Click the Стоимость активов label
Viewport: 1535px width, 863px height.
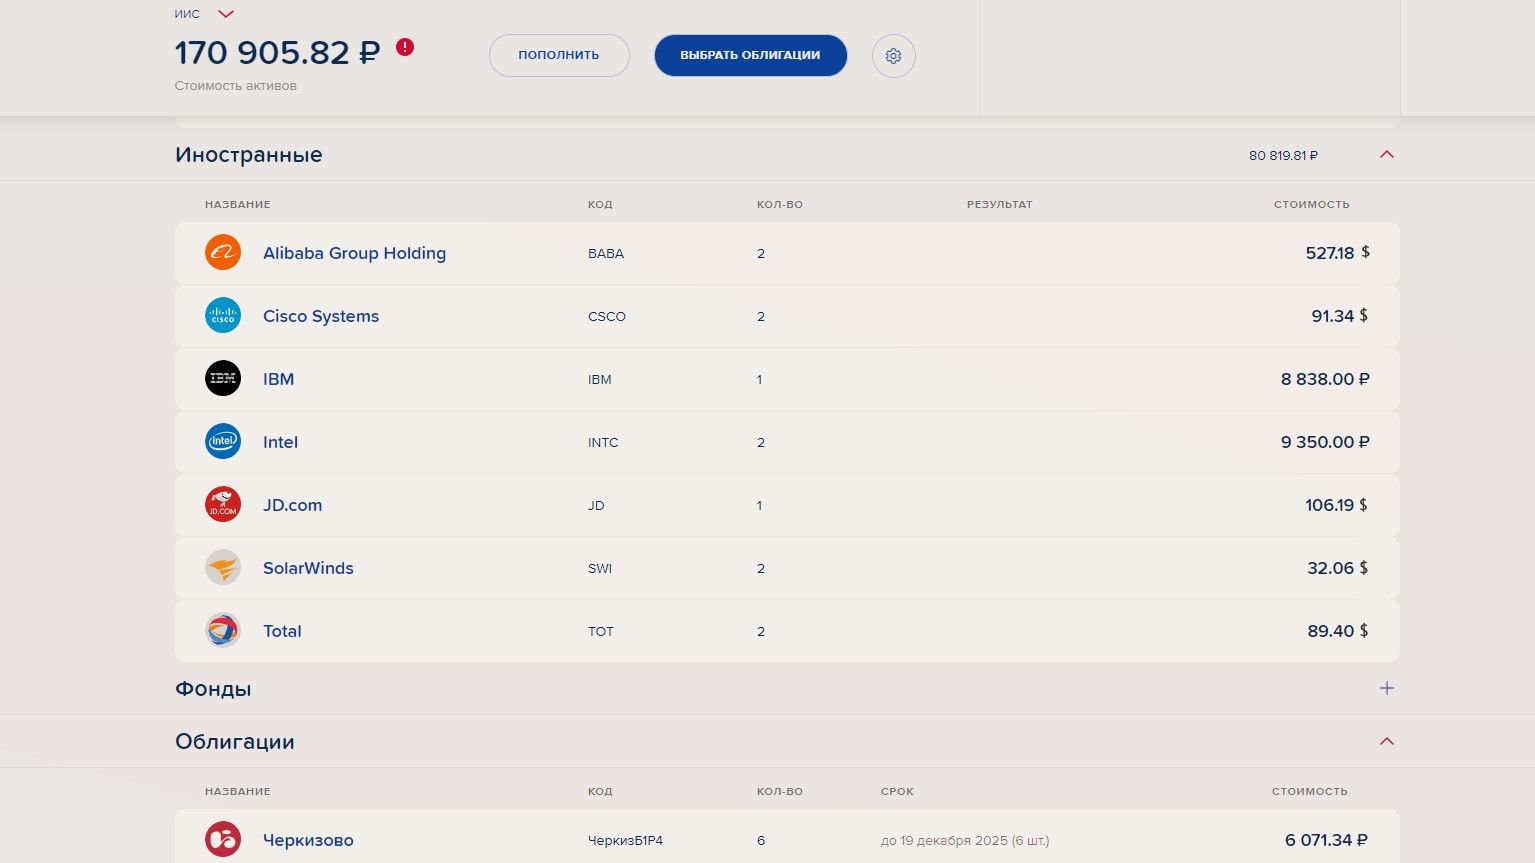[x=236, y=86]
